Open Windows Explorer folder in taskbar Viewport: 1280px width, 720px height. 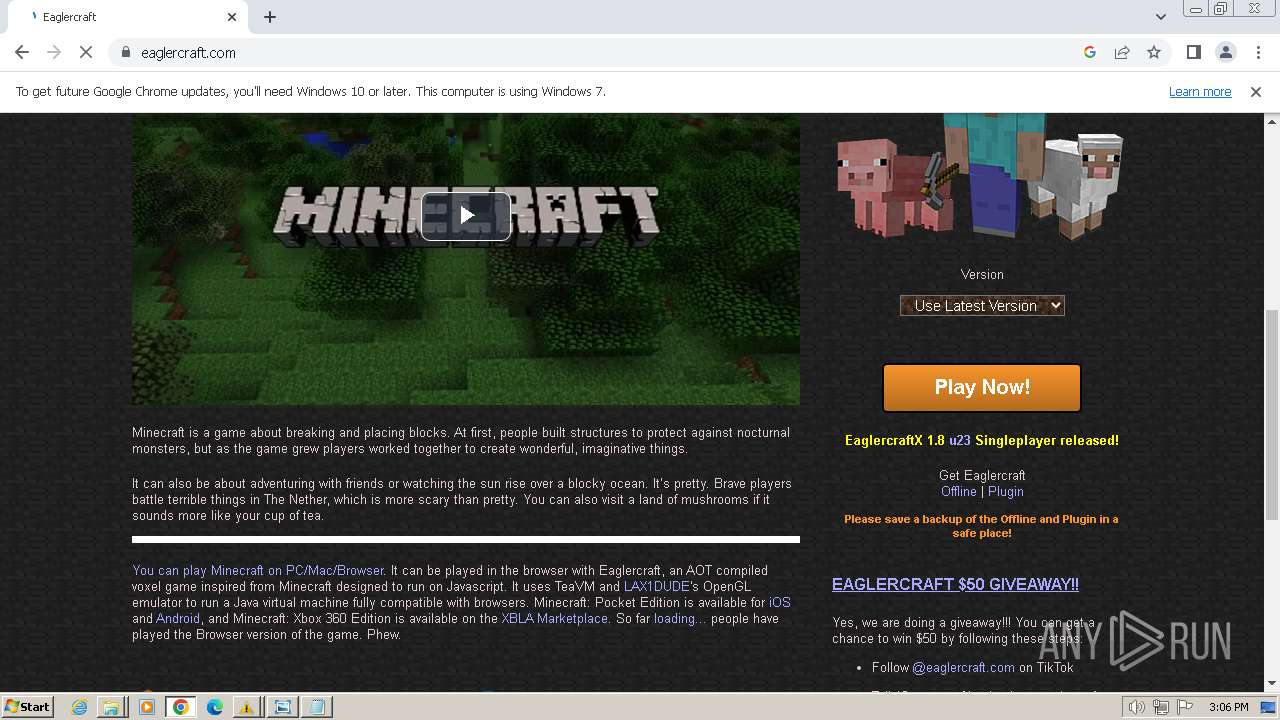click(x=112, y=707)
